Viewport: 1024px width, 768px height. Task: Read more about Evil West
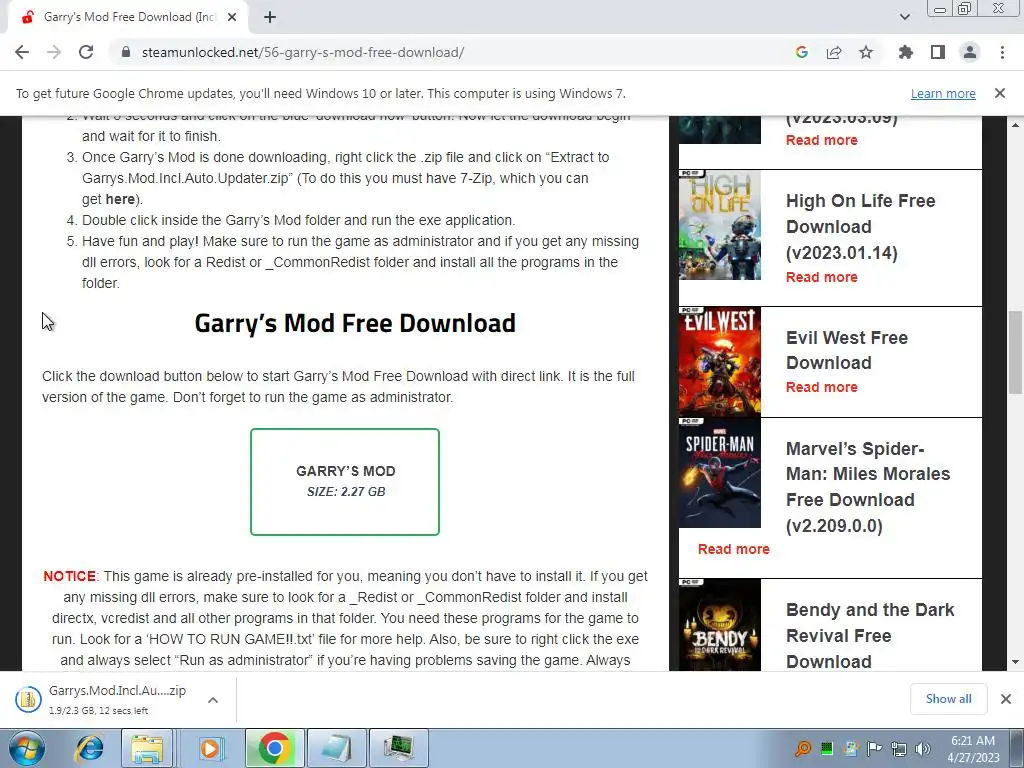click(x=822, y=387)
